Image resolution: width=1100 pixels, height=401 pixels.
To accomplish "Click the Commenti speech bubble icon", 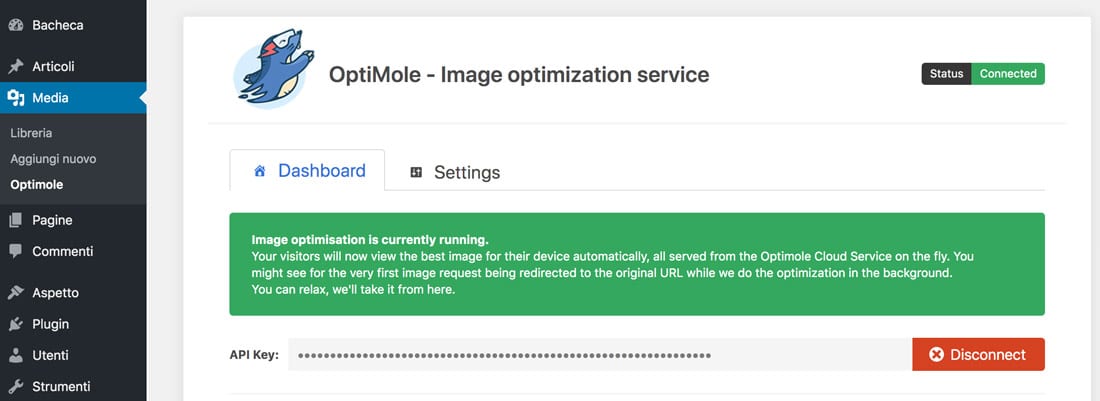I will point(15,251).
